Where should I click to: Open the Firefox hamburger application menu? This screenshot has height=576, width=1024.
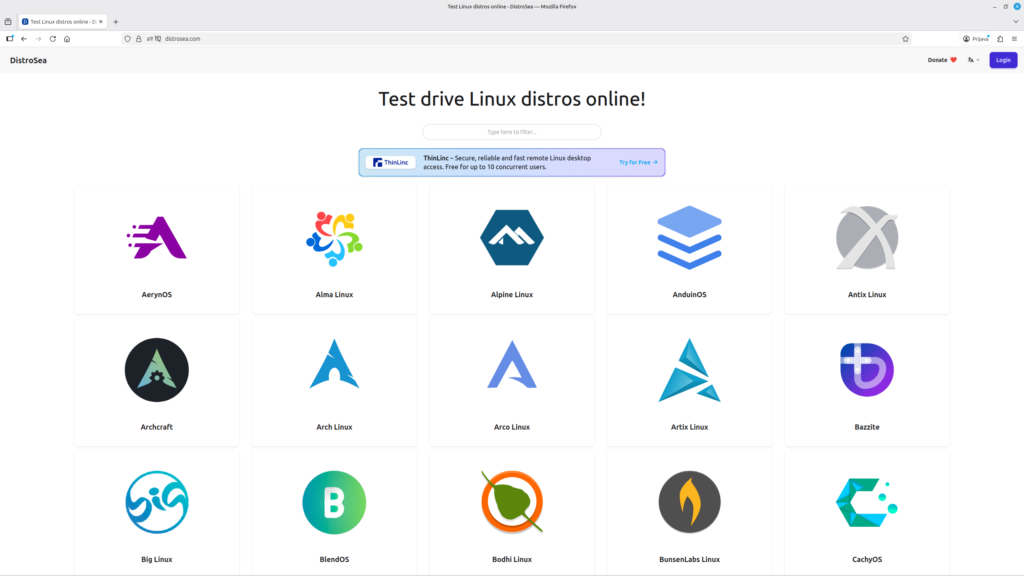[x=1014, y=39]
